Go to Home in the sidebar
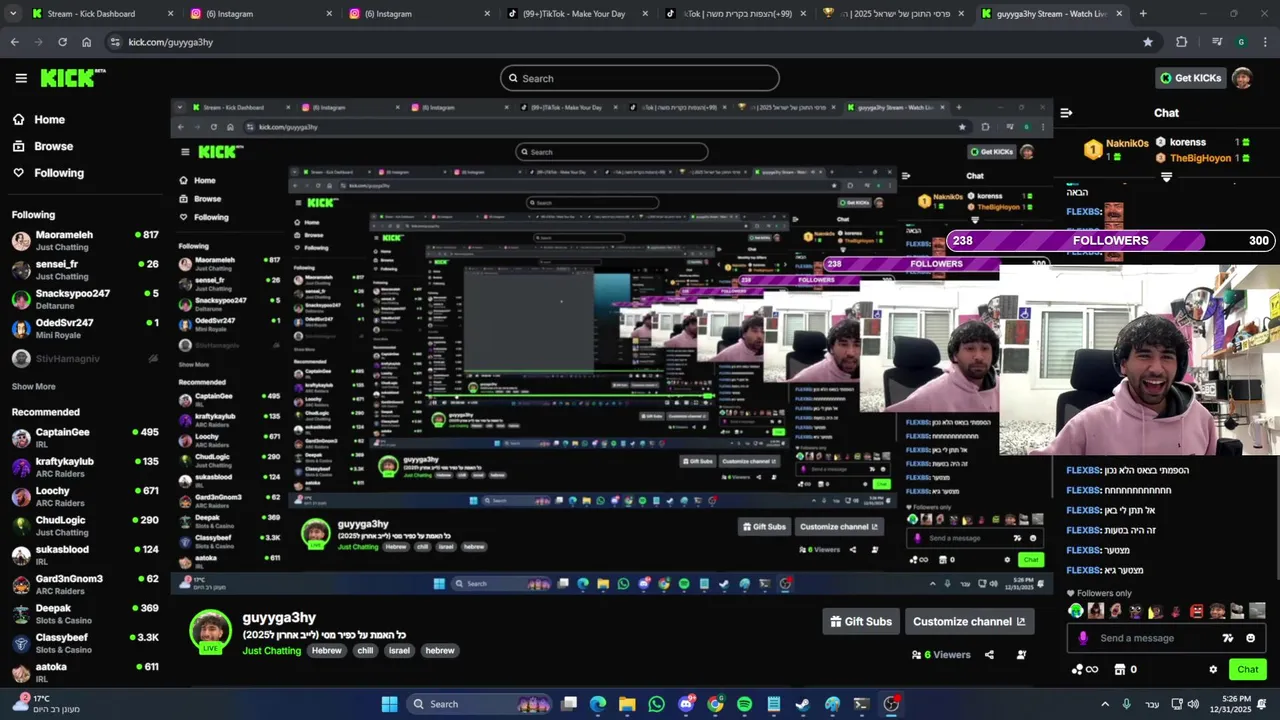This screenshot has width=1280, height=720. (x=38, y=119)
